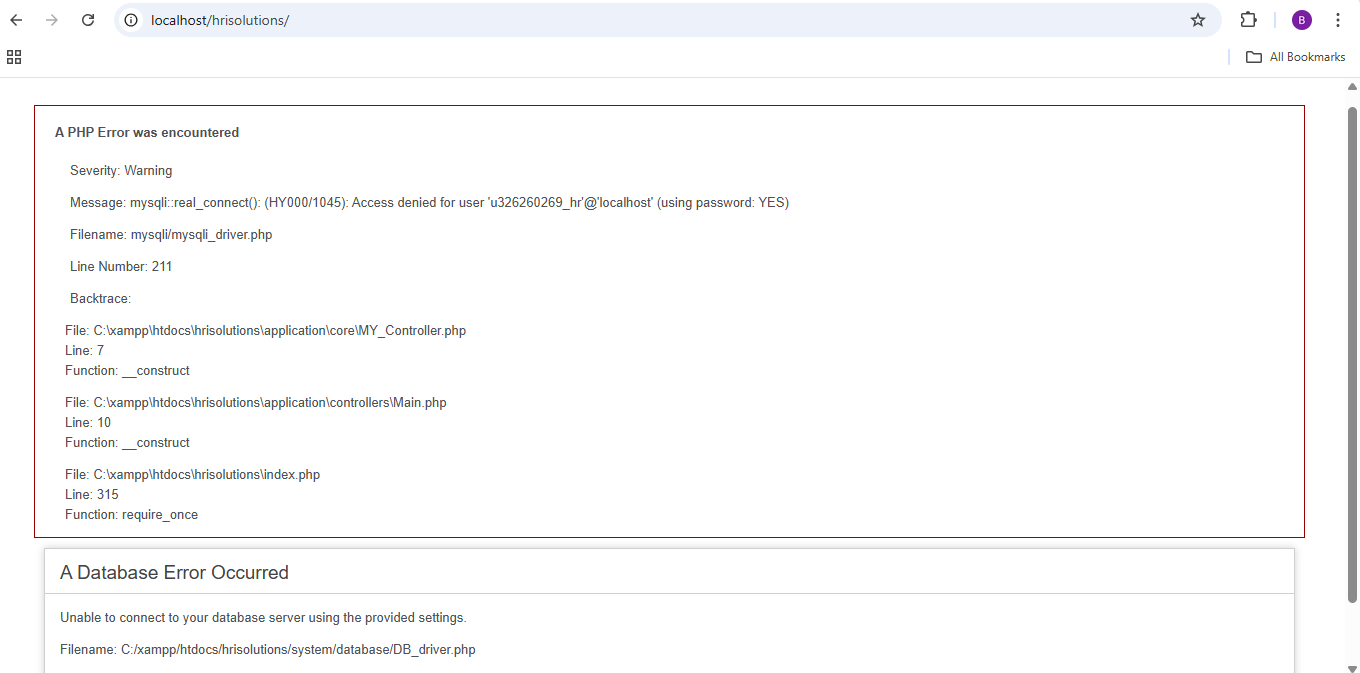Click the 'Severity: Warning' line
Screen dimensions: 1360x673
pos(121,171)
